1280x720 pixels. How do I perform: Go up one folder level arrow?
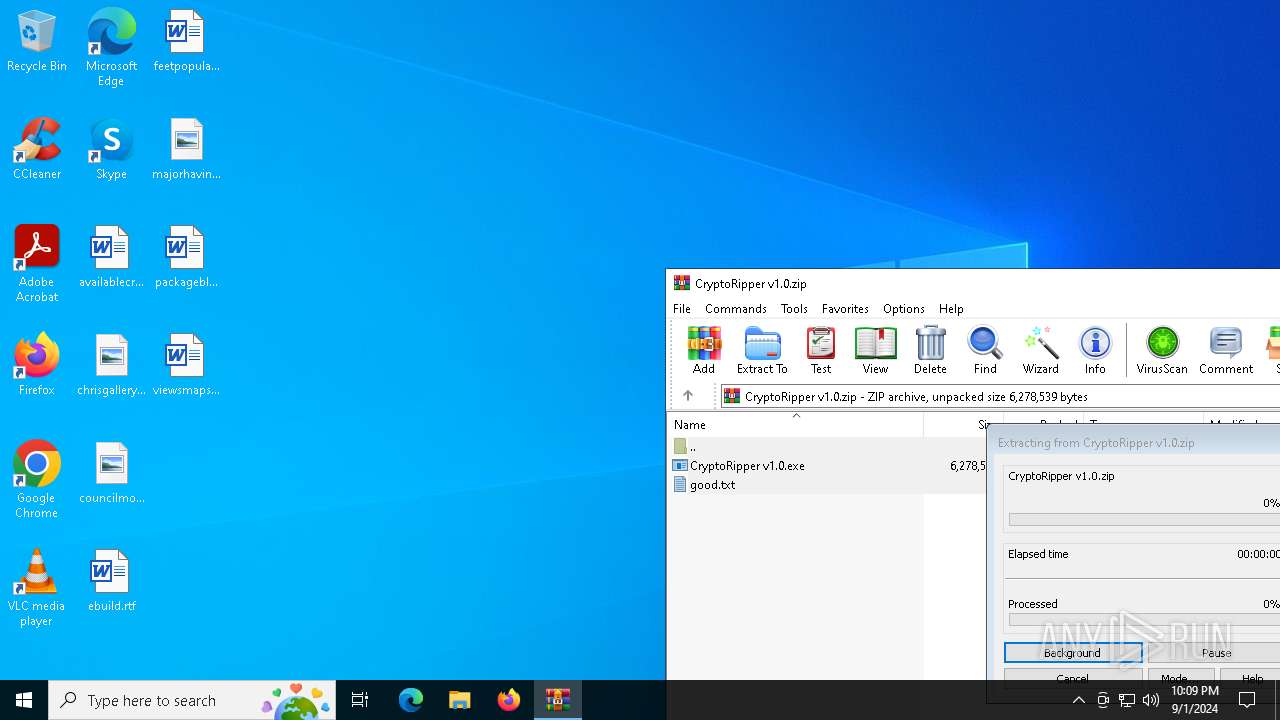click(x=688, y=396)
